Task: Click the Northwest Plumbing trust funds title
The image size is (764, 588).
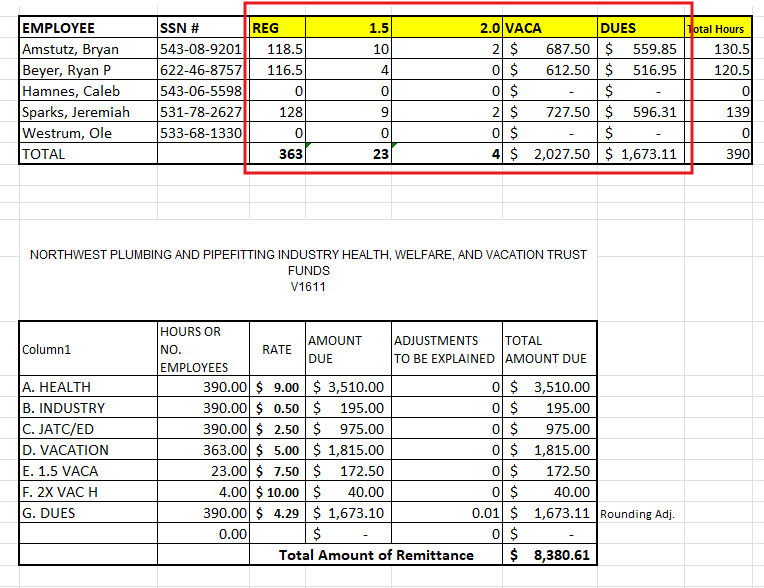Action: pos(308,270)
